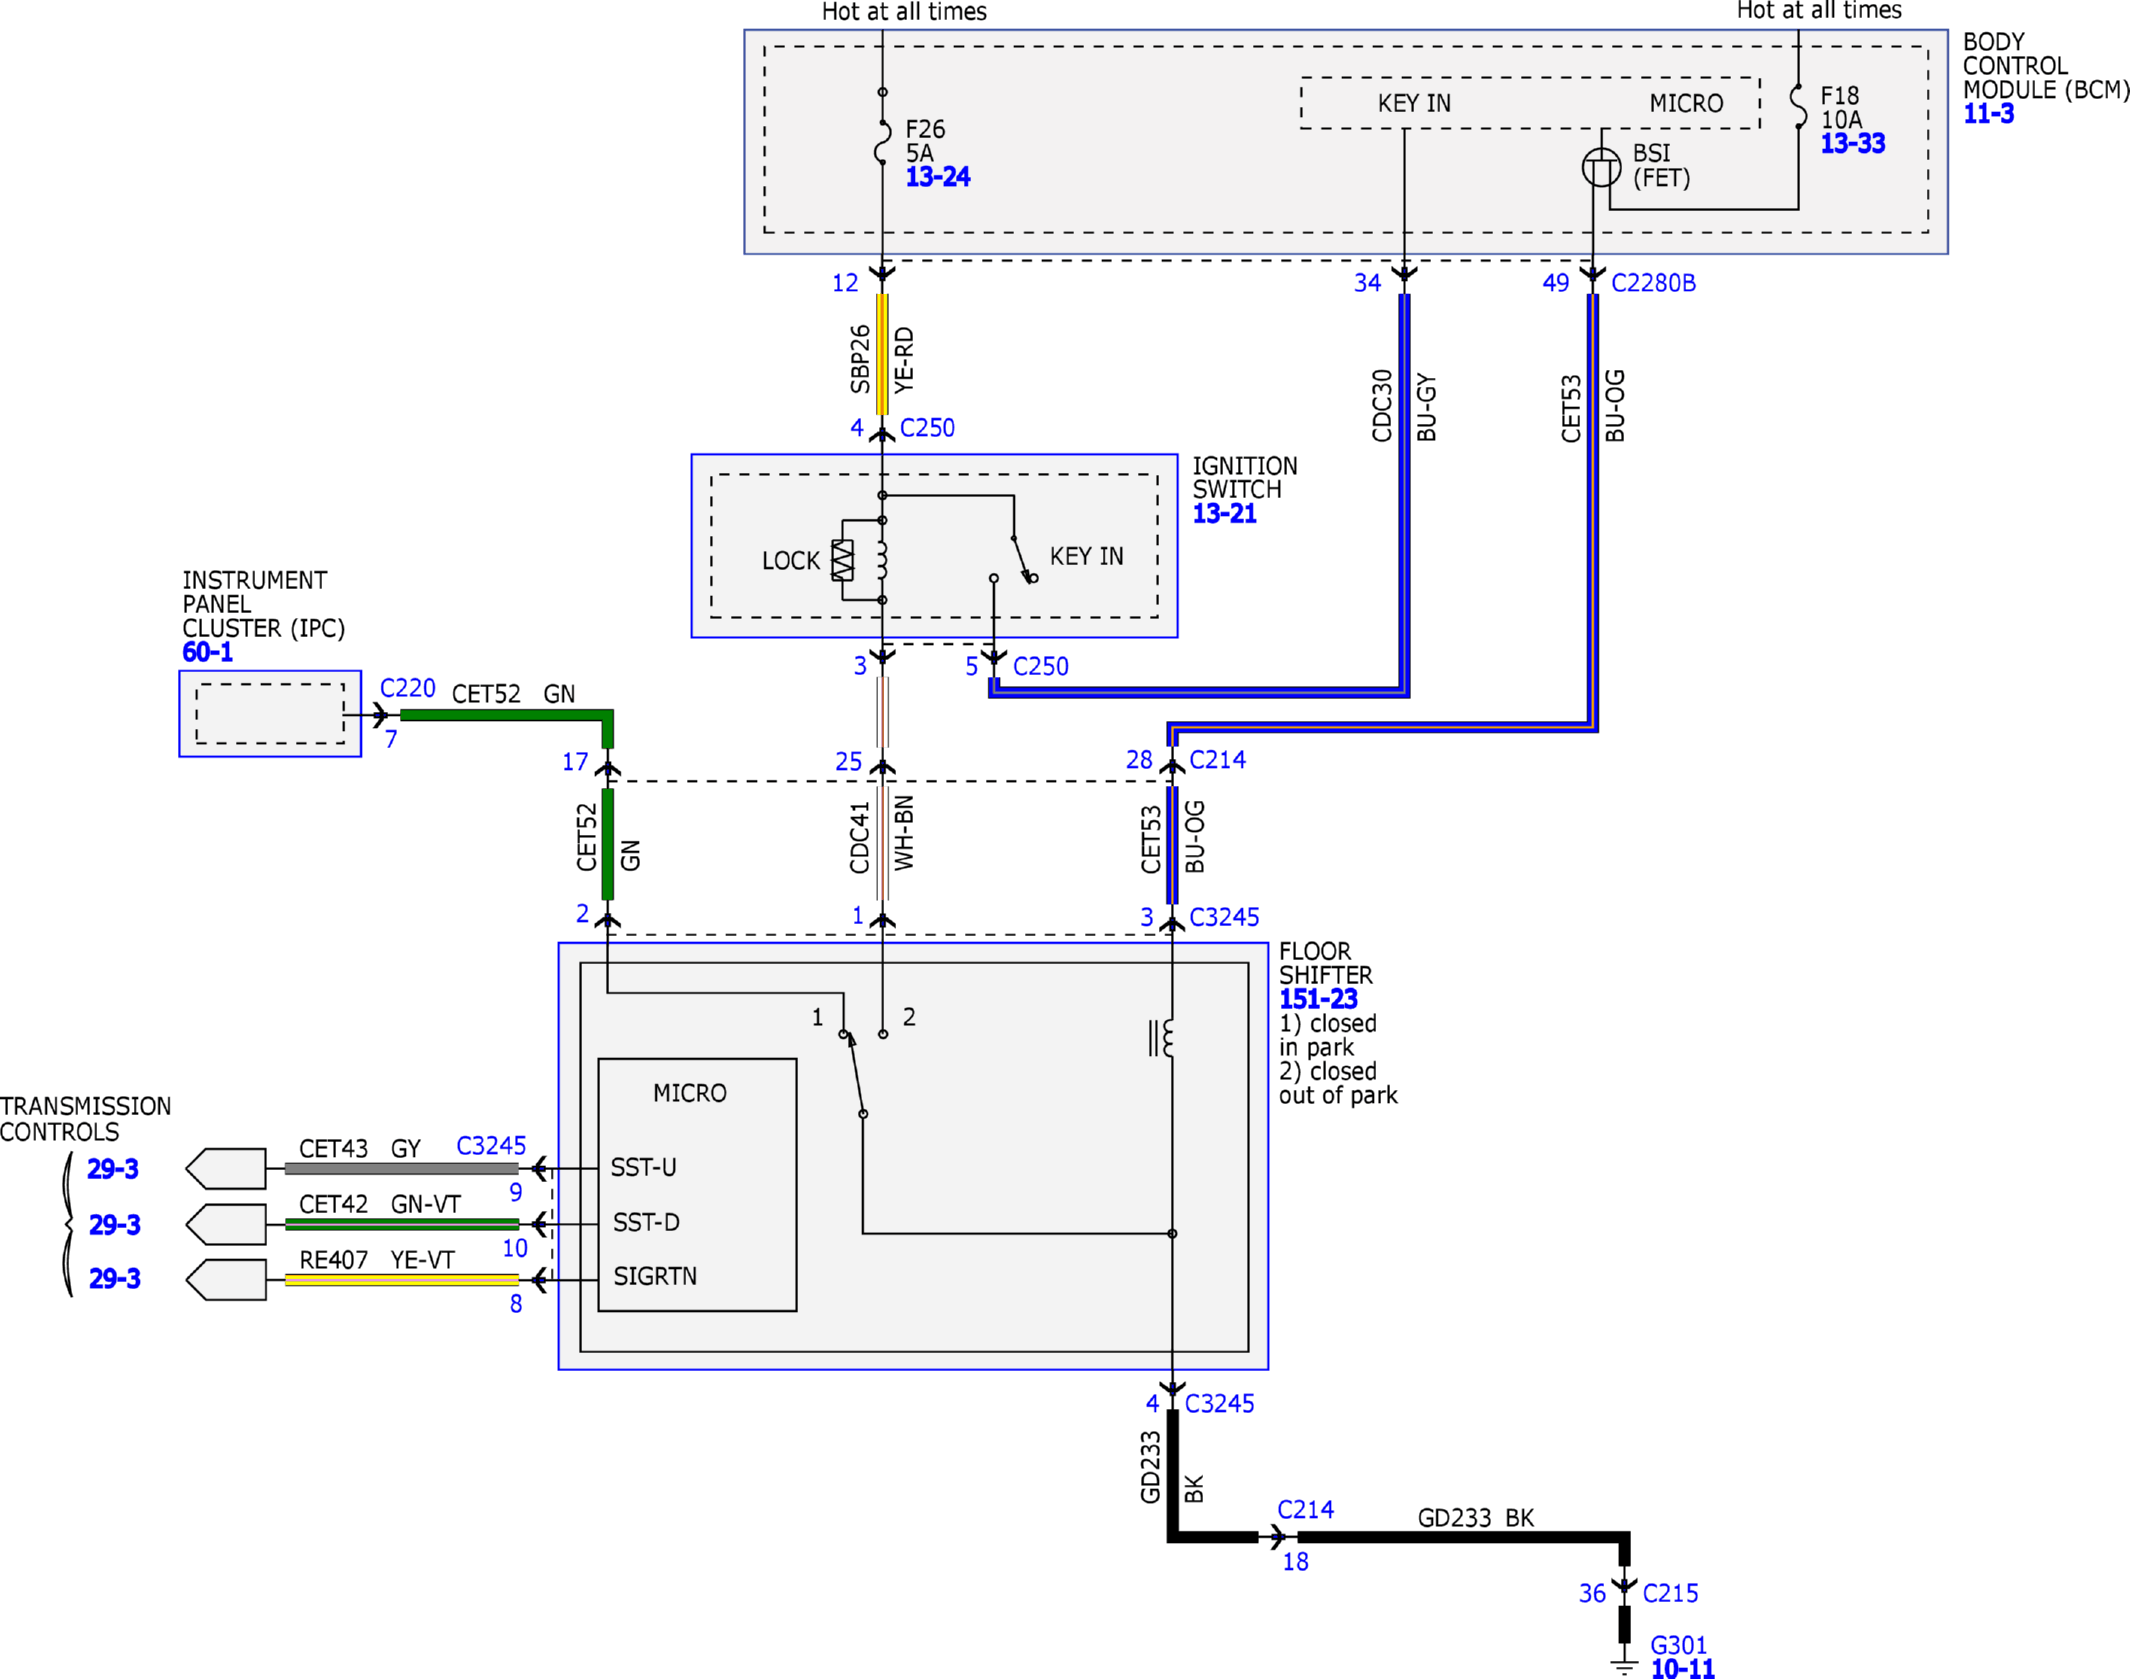Follow the BCM page link 11-3
2130x1679 pixels.
[x=1989, y=114]
